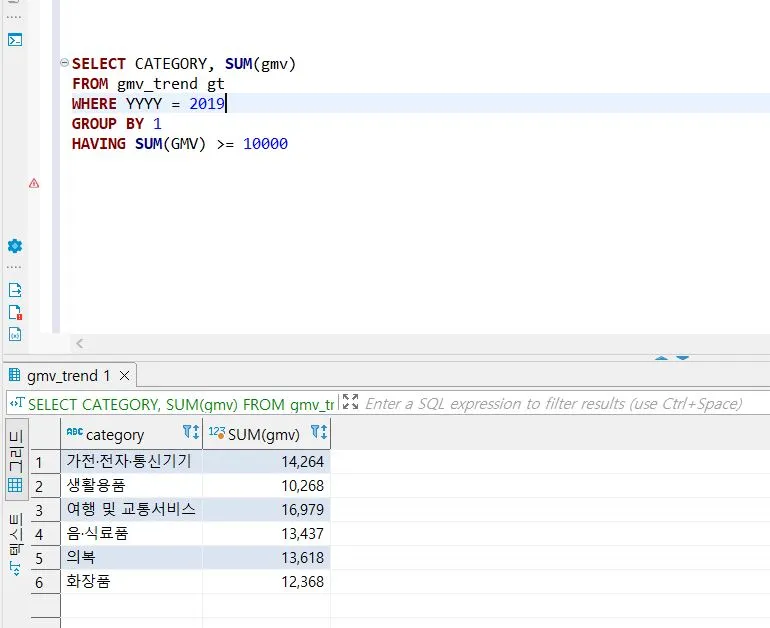
Task: Click cell 화장품
Action: 132,582
